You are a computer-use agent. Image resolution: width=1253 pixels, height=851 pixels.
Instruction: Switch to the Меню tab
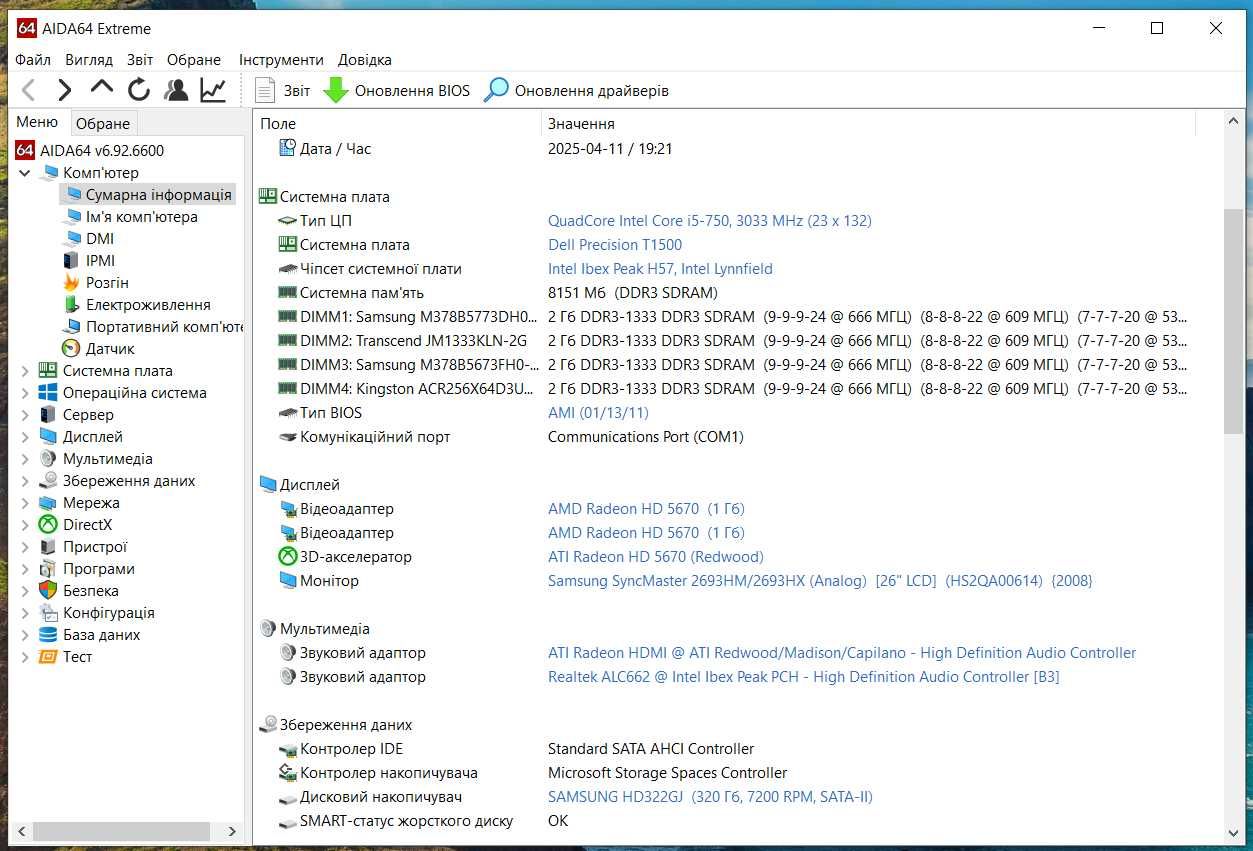click(37, 122)
